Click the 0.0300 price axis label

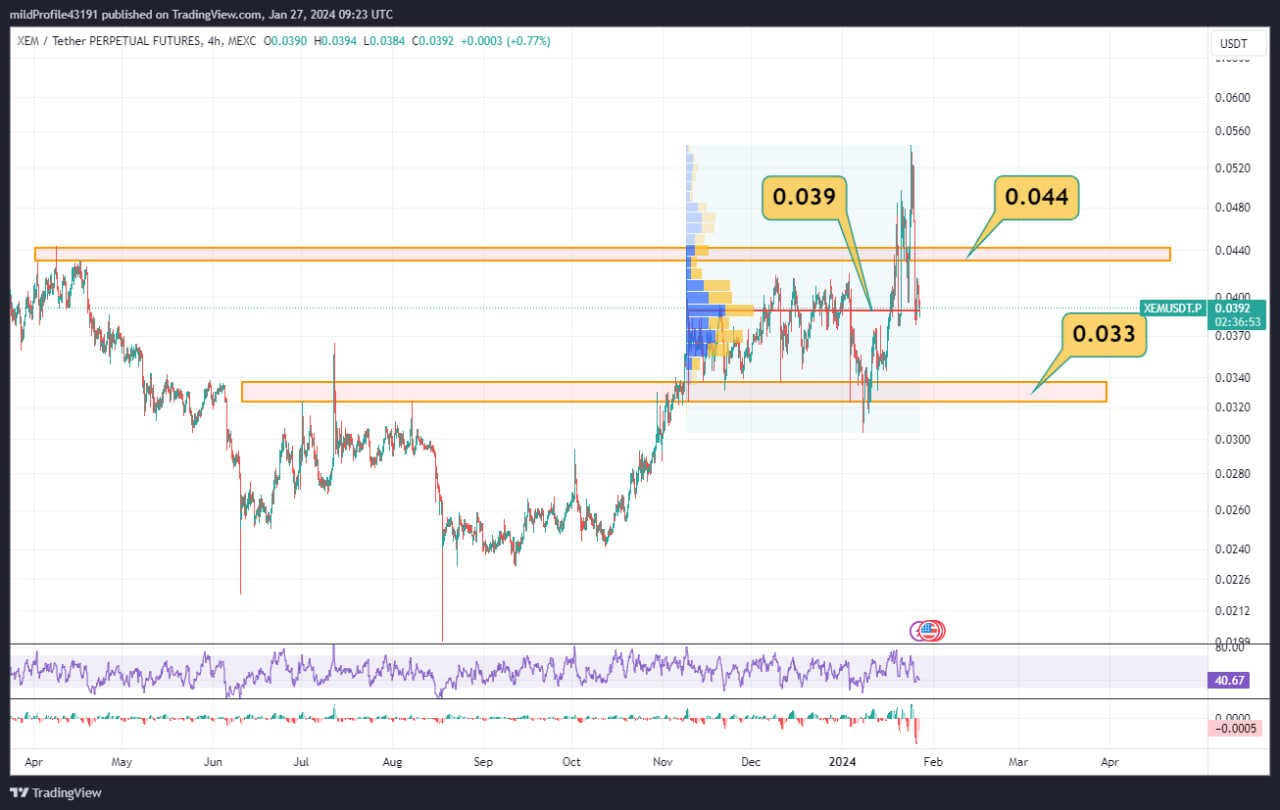[x=1232, y=440]
